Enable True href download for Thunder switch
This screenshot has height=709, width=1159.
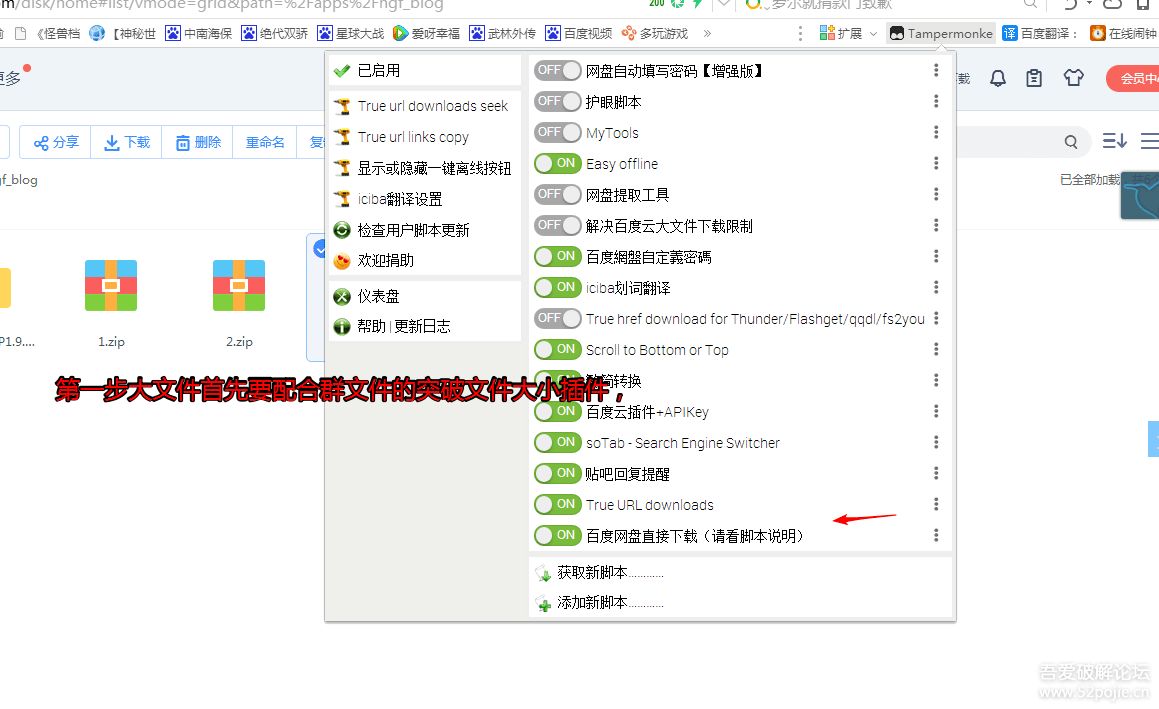[557, 319]
